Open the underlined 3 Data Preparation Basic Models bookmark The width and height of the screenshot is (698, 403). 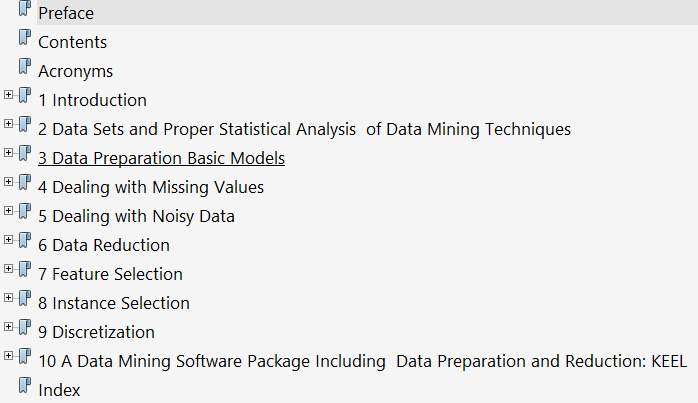coord(161,158)
